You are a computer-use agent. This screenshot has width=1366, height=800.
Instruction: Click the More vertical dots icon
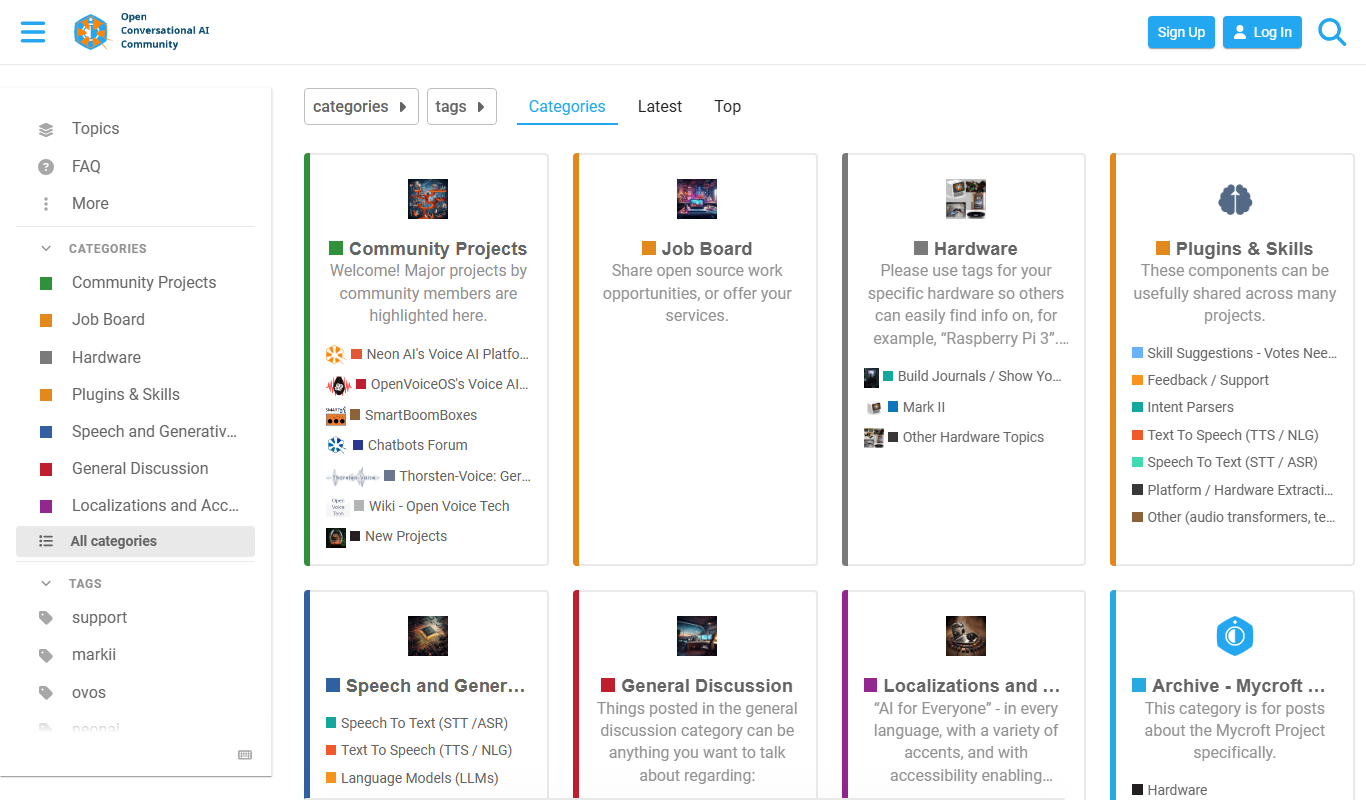point(46,204)
